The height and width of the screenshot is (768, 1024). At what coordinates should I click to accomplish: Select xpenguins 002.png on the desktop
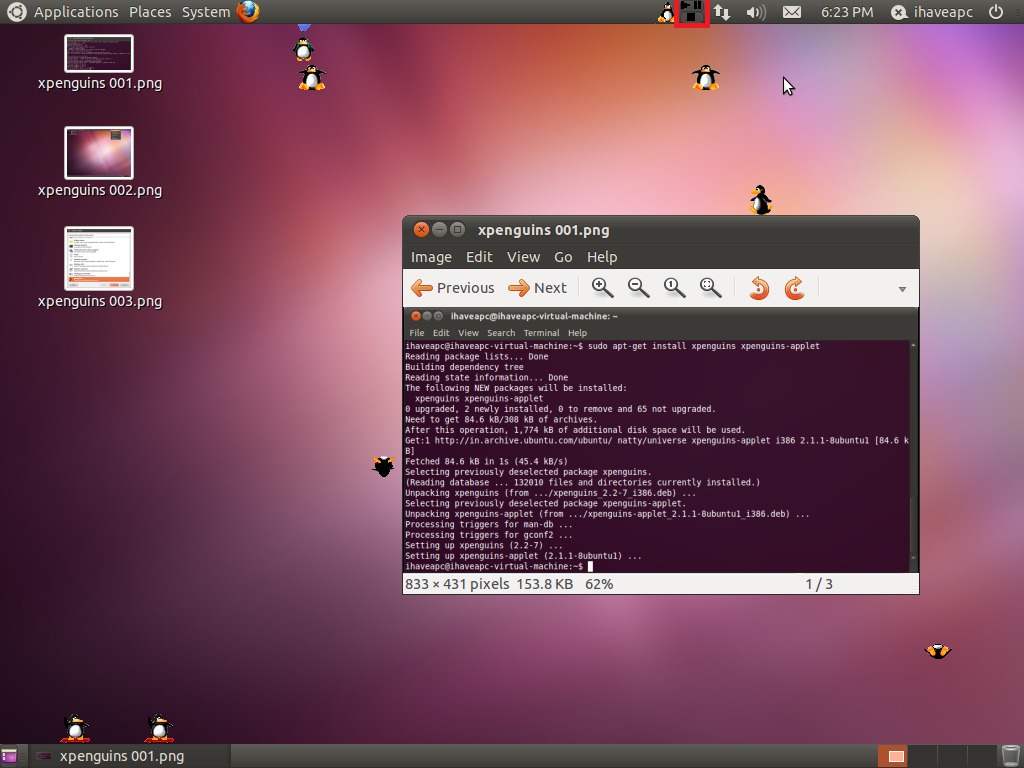point(99,163)
